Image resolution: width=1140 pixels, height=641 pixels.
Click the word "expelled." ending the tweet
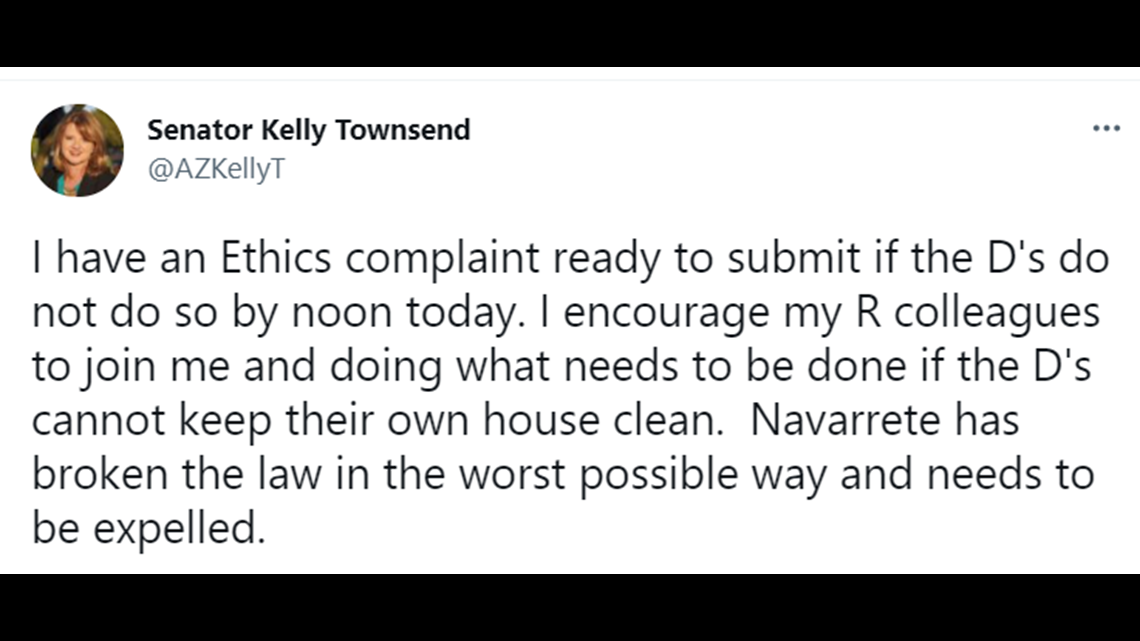(x=179, y=529)
